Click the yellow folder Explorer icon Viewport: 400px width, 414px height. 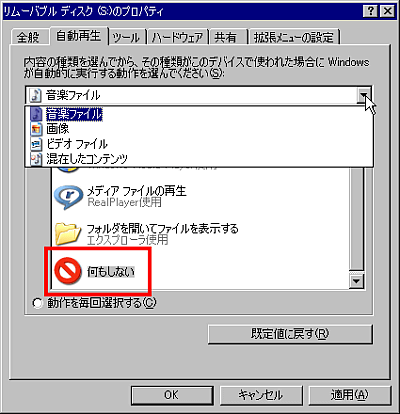click(68, 234)
